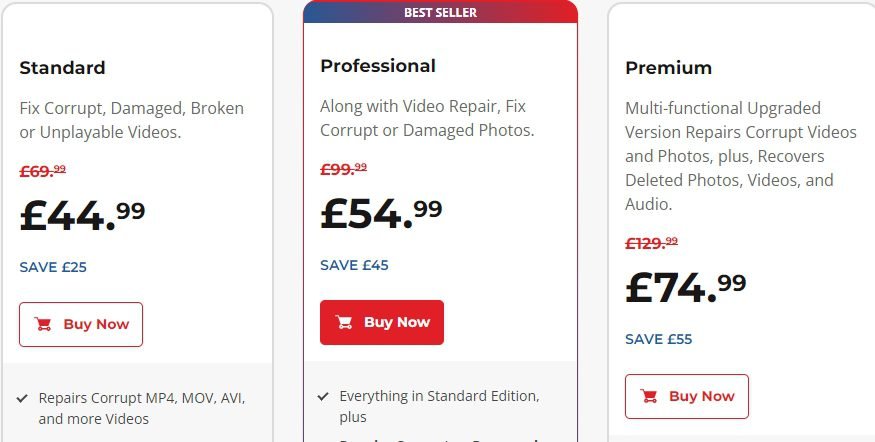Select the Standard plan title
This screenshot has height=442, width=875.
[x=62, y=68]
